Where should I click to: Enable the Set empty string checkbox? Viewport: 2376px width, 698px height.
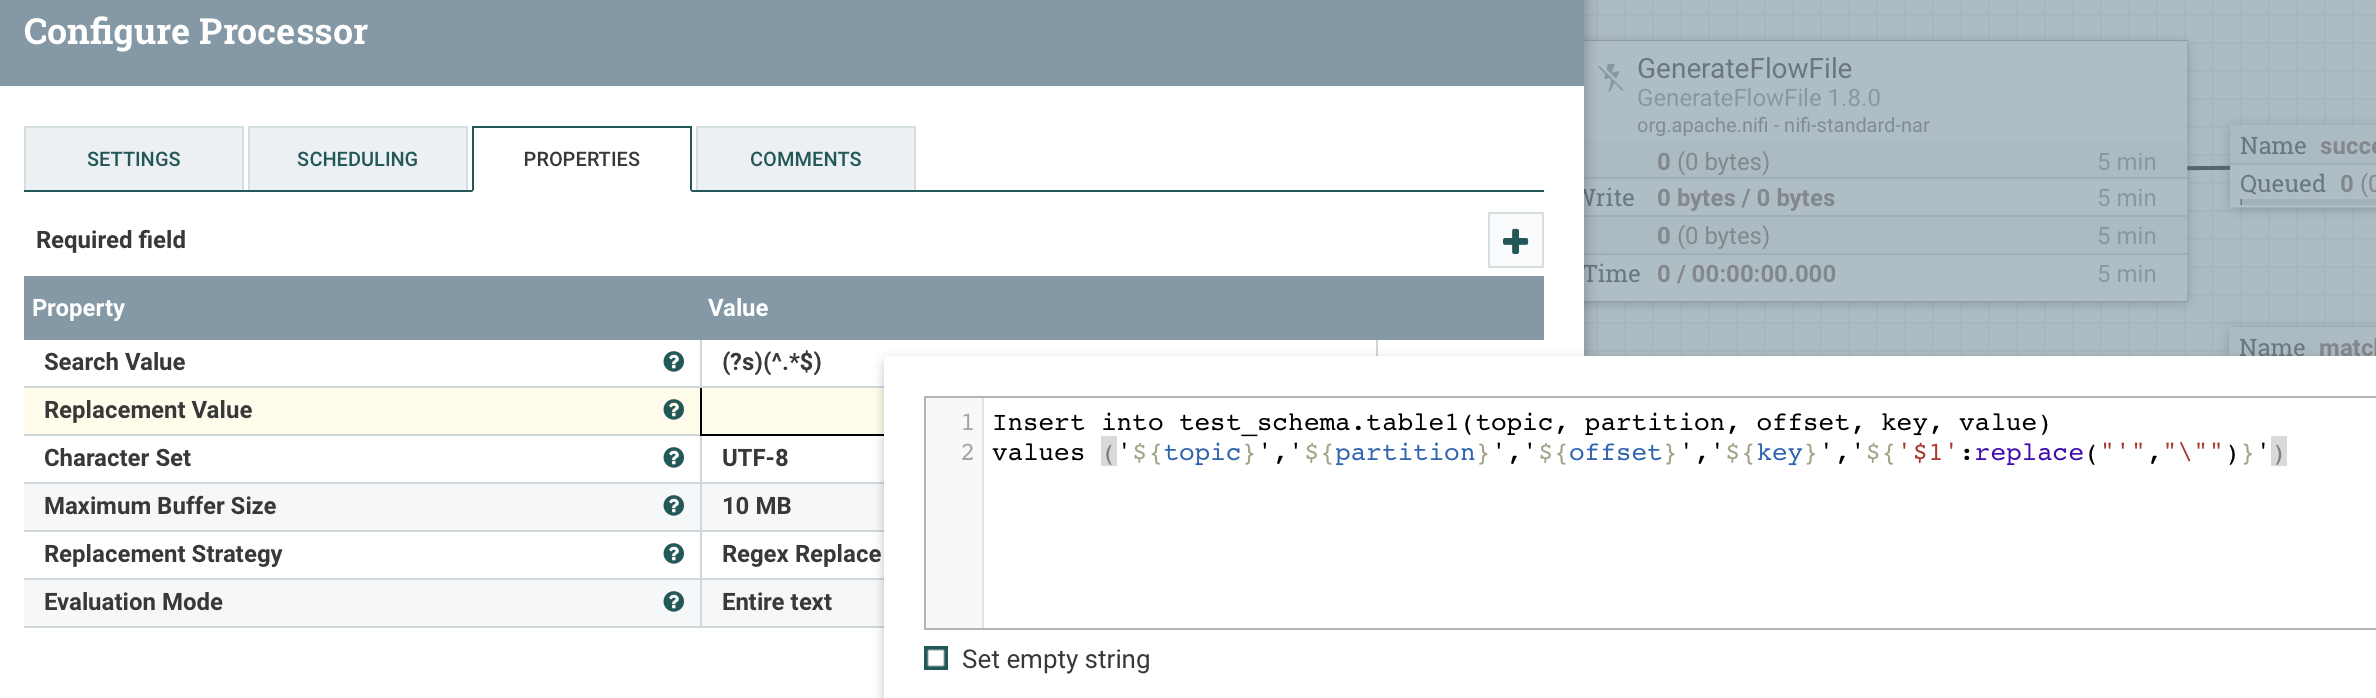pyautogui.click(x=936, y=659)
